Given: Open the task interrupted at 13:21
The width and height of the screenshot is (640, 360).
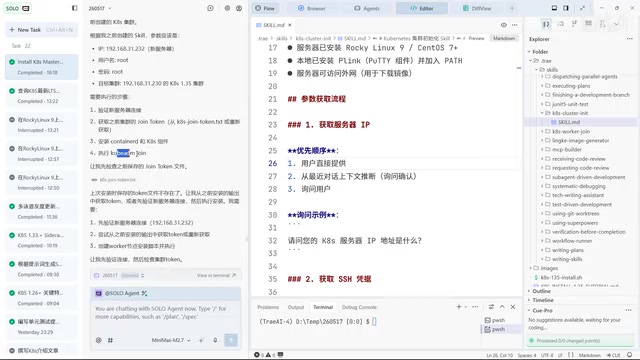Looking at the screenshot, I should (x=41, y=124).
